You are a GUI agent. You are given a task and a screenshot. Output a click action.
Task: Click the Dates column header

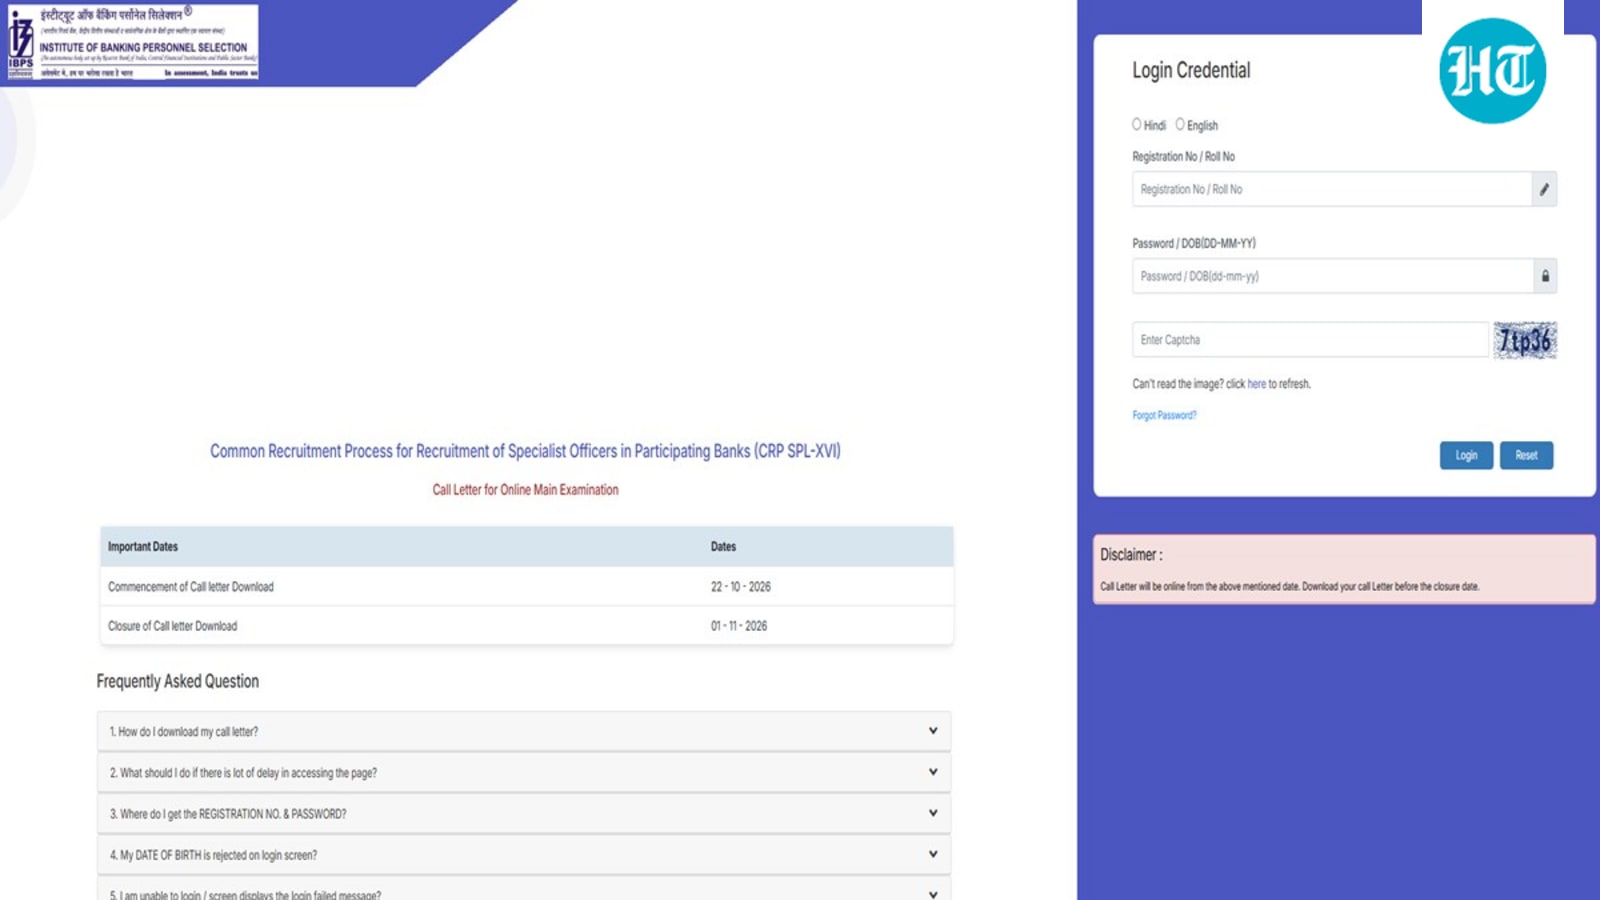tap(723, 547)
